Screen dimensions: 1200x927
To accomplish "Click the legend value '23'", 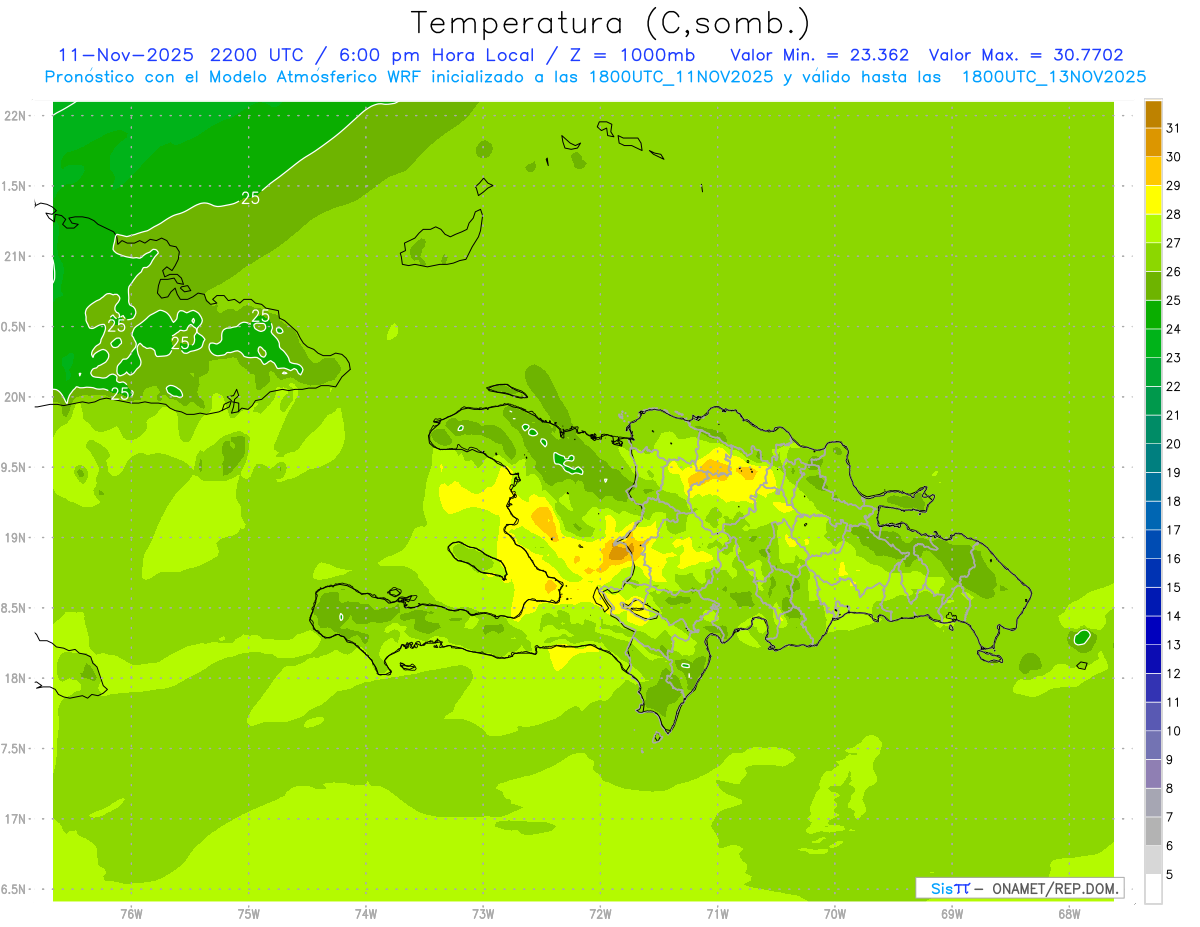I will 1173,358.
